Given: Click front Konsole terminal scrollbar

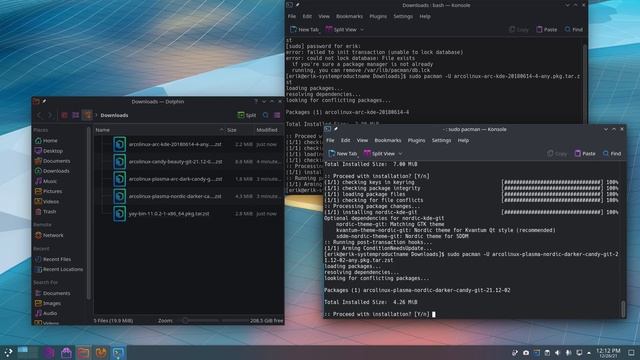Looking at the screenshot, I should pos(623,309).
